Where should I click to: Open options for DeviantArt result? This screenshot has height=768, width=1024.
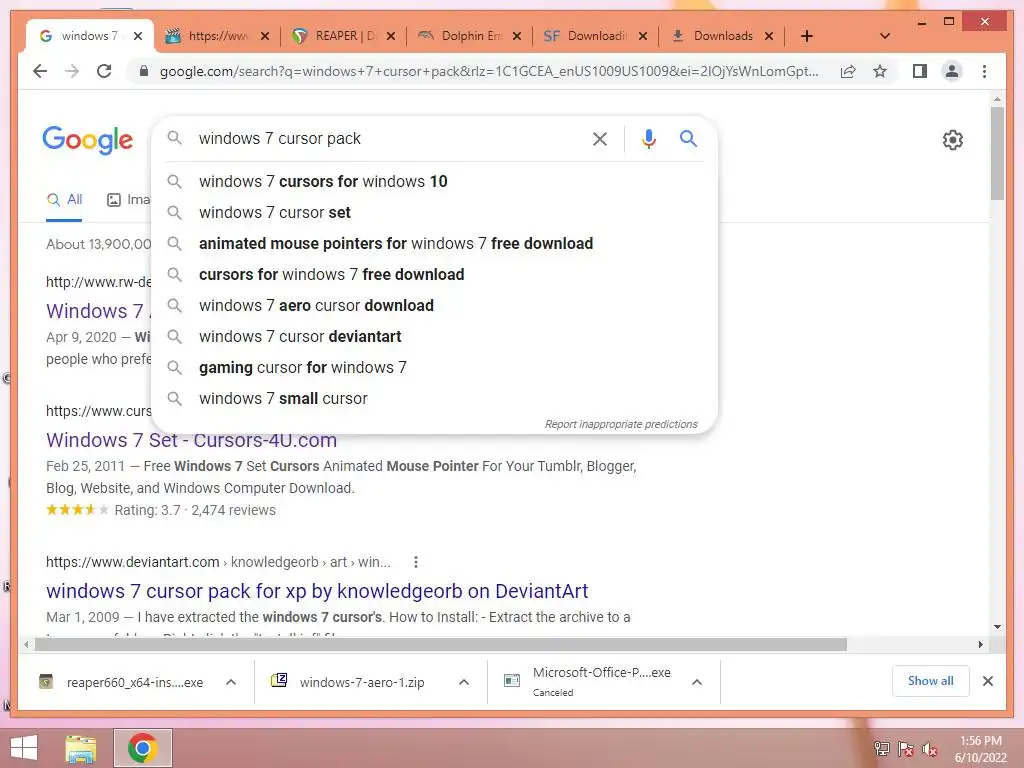click(415, 562)
